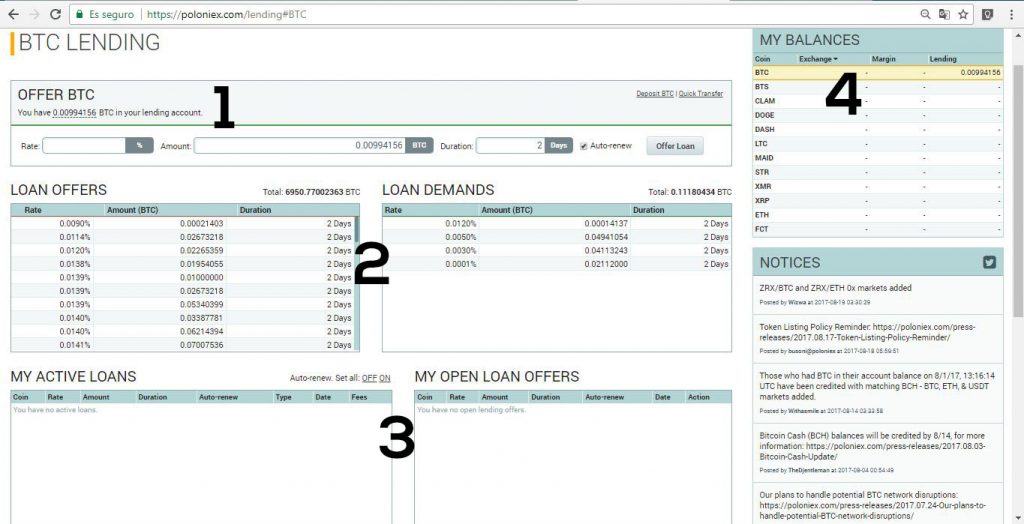
Task: Bookmark this page with the star icon
Action: (x=963, y=14)
